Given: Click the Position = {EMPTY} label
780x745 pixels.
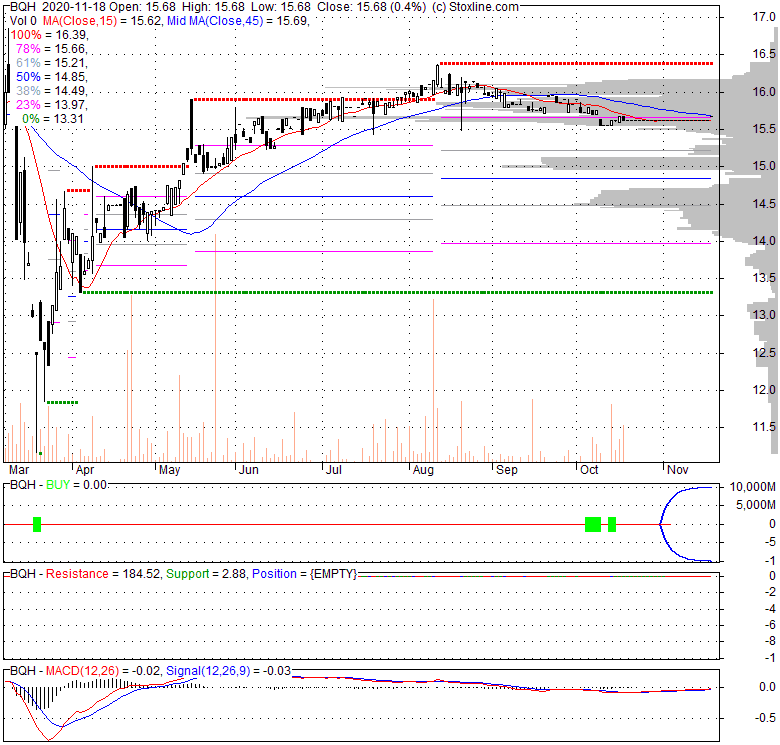Looking at the screenshot, I should pyautogui.click(x=304, y=574).
